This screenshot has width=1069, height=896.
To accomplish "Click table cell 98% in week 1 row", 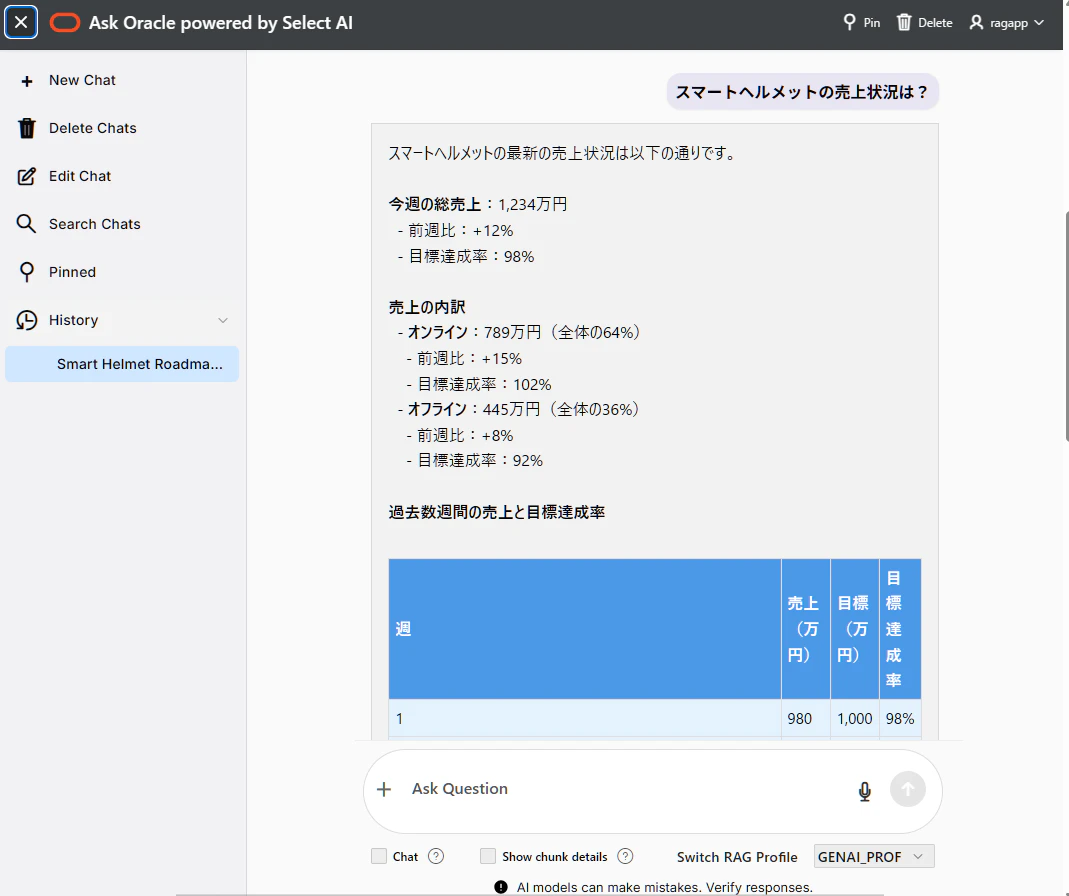I will [900, 719].
